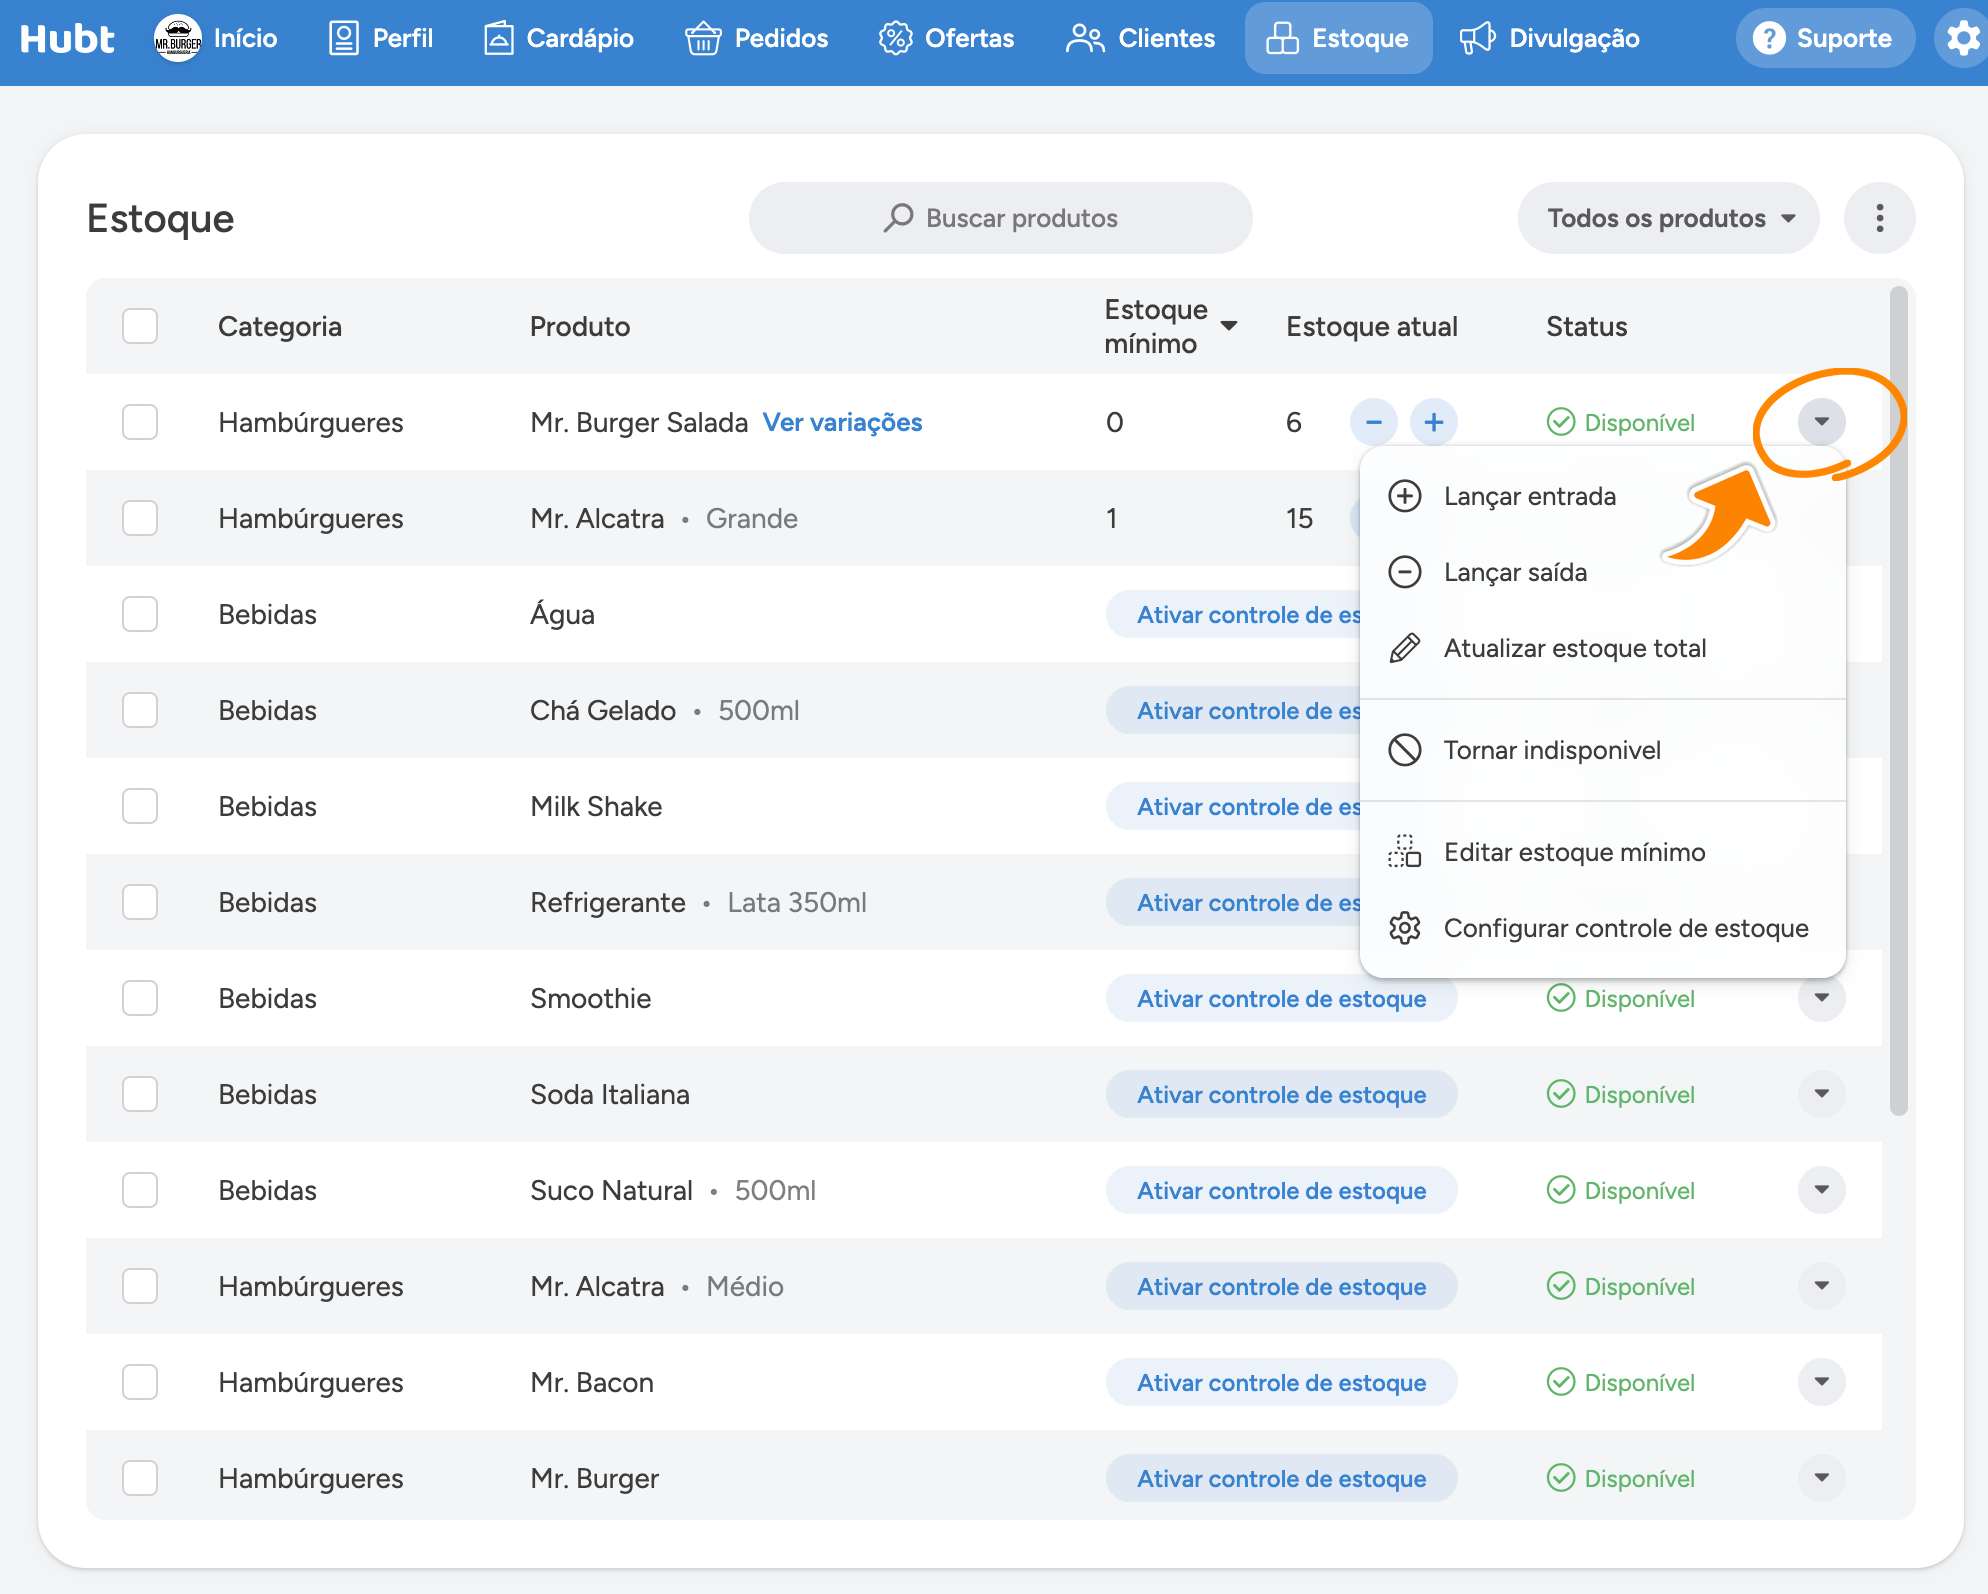Image resolution: width=1988 pixels, height=1594 pixels.
Task: Activate stock control for Smoothie
Action: tap(1281, 998)
